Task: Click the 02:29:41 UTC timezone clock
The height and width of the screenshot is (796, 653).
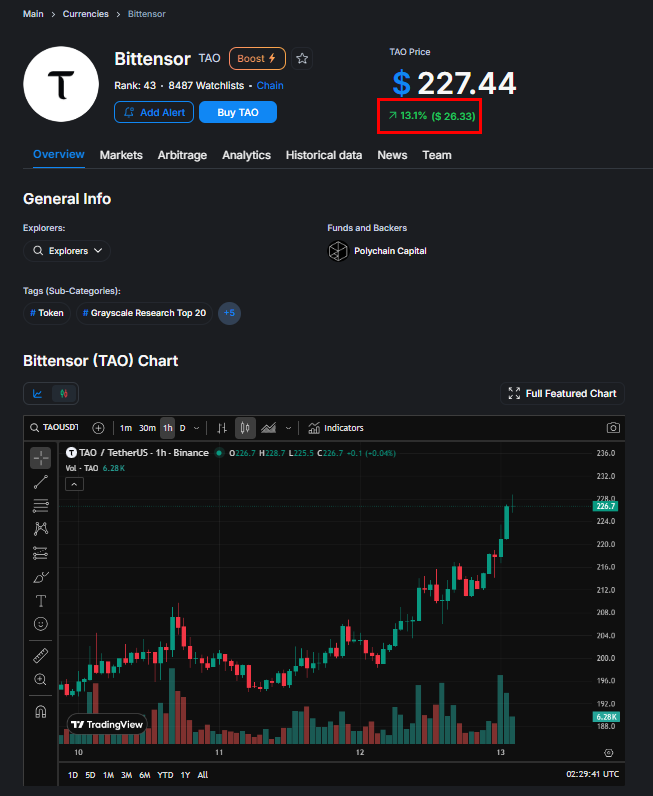Action: 593,775
